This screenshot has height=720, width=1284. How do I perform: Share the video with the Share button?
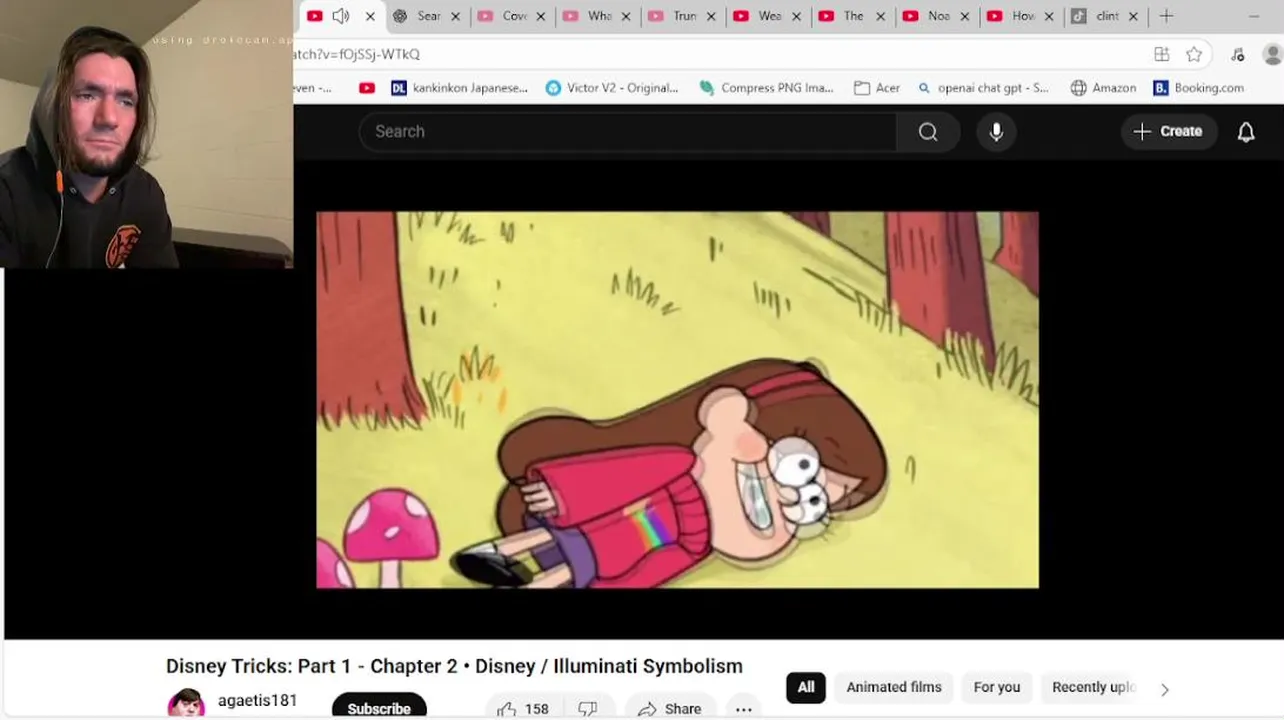671,708
